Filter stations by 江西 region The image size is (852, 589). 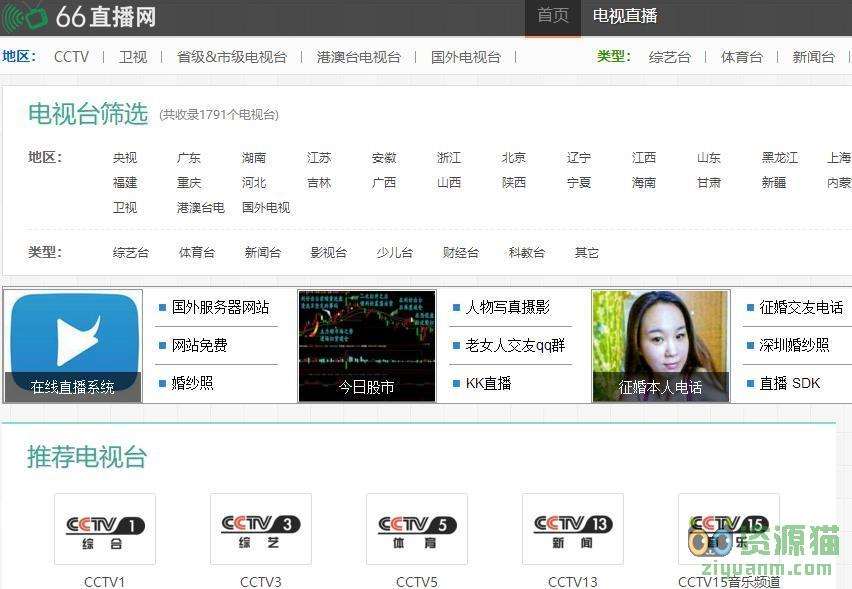(644, 158)
